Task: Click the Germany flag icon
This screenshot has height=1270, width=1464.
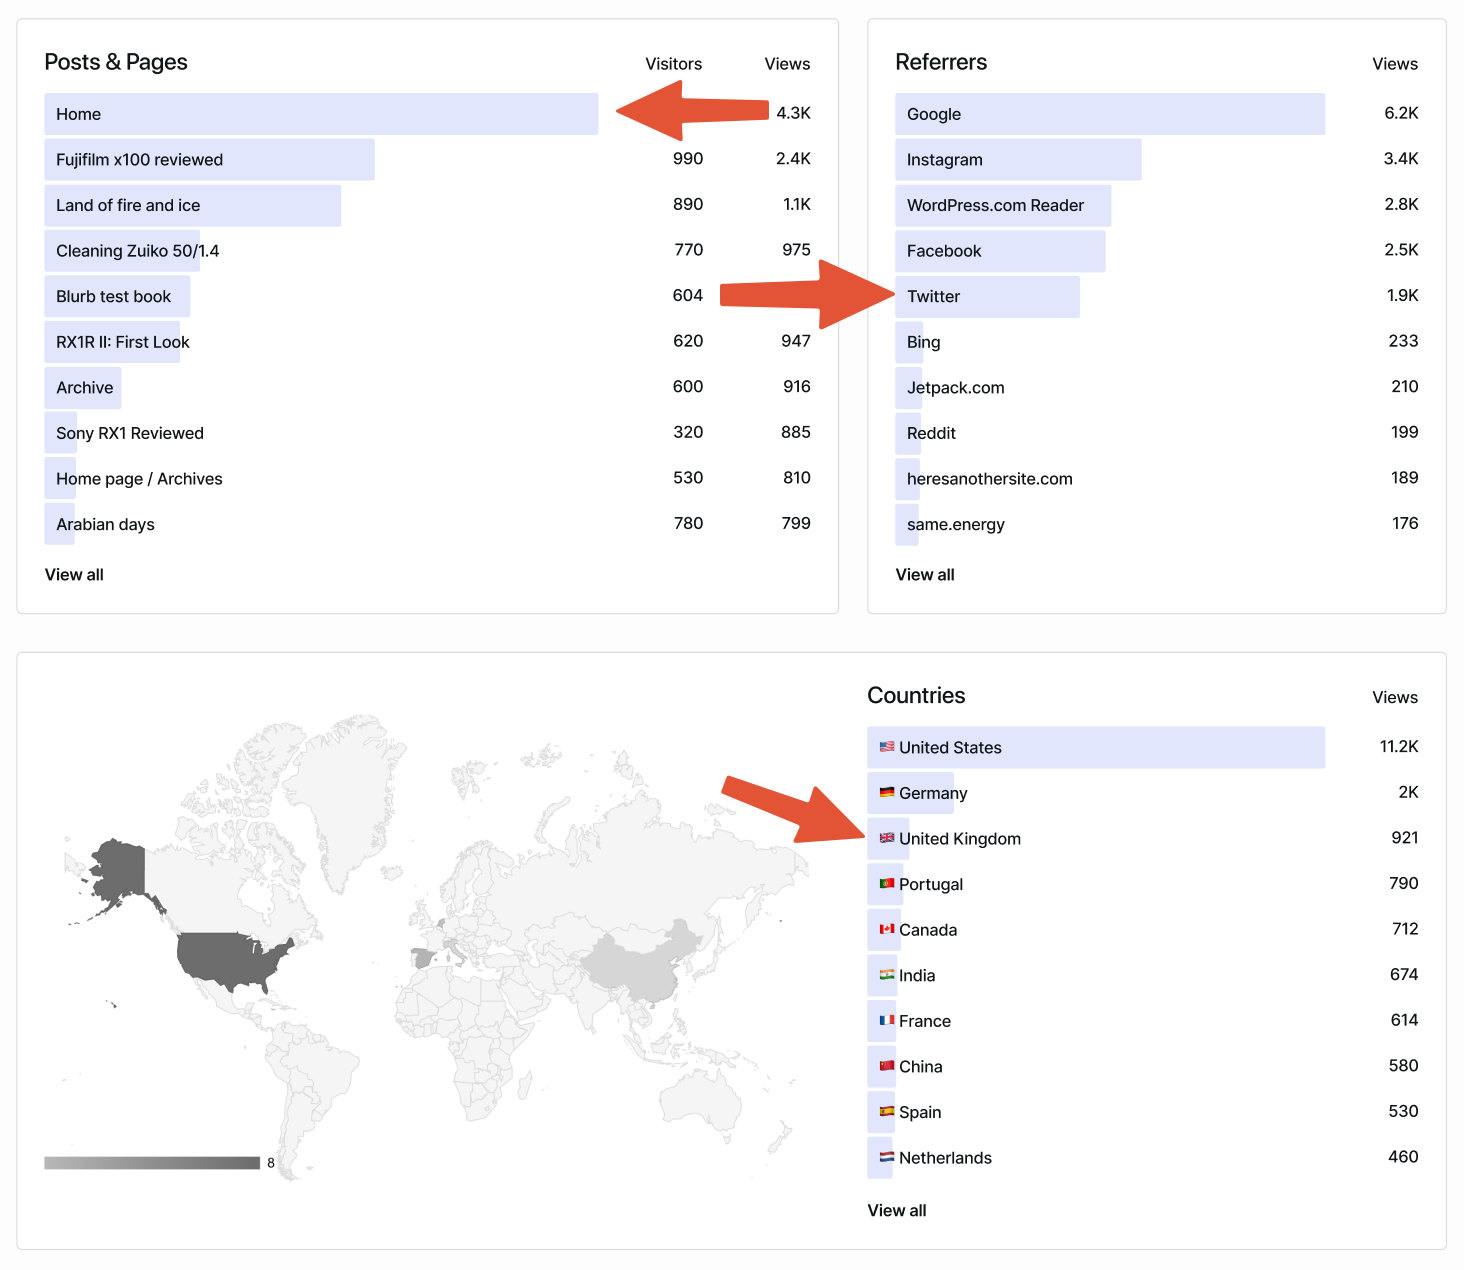Action: click(885, 792)
